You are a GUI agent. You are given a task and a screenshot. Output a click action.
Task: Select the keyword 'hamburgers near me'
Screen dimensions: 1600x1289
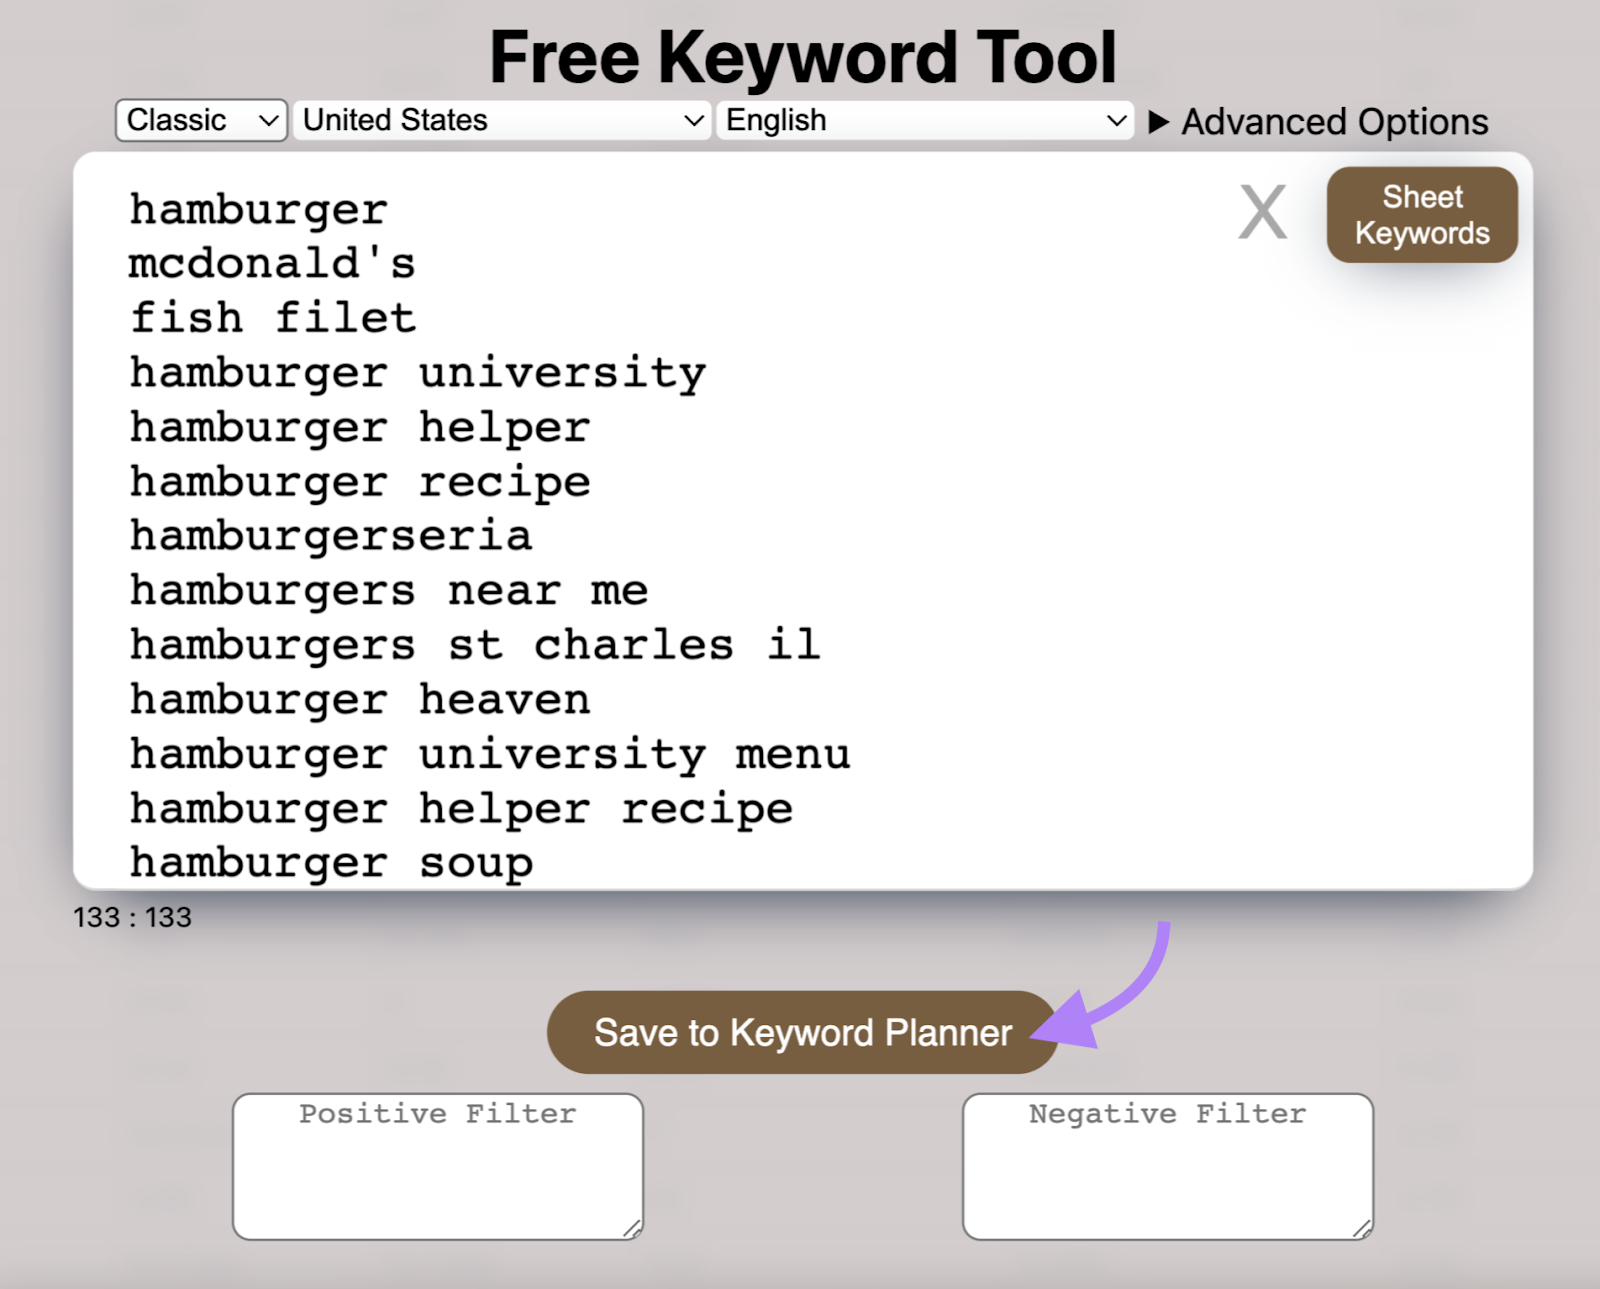point(388,590)
